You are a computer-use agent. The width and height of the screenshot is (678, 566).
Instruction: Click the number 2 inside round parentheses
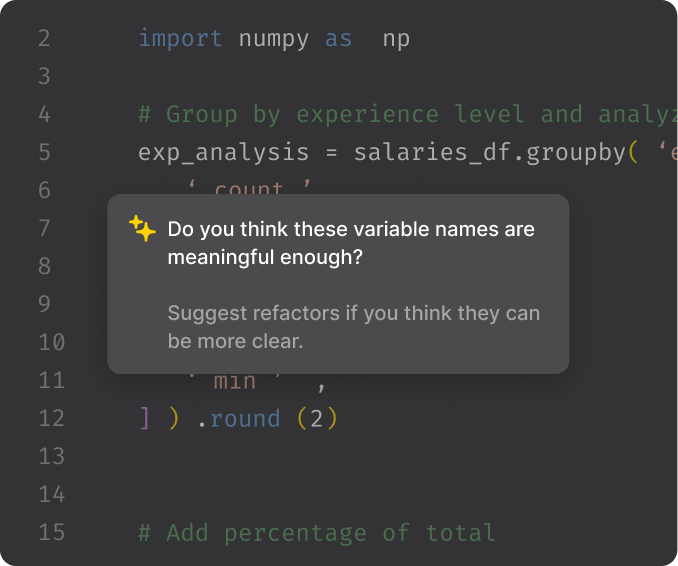[x=317, y=418]
